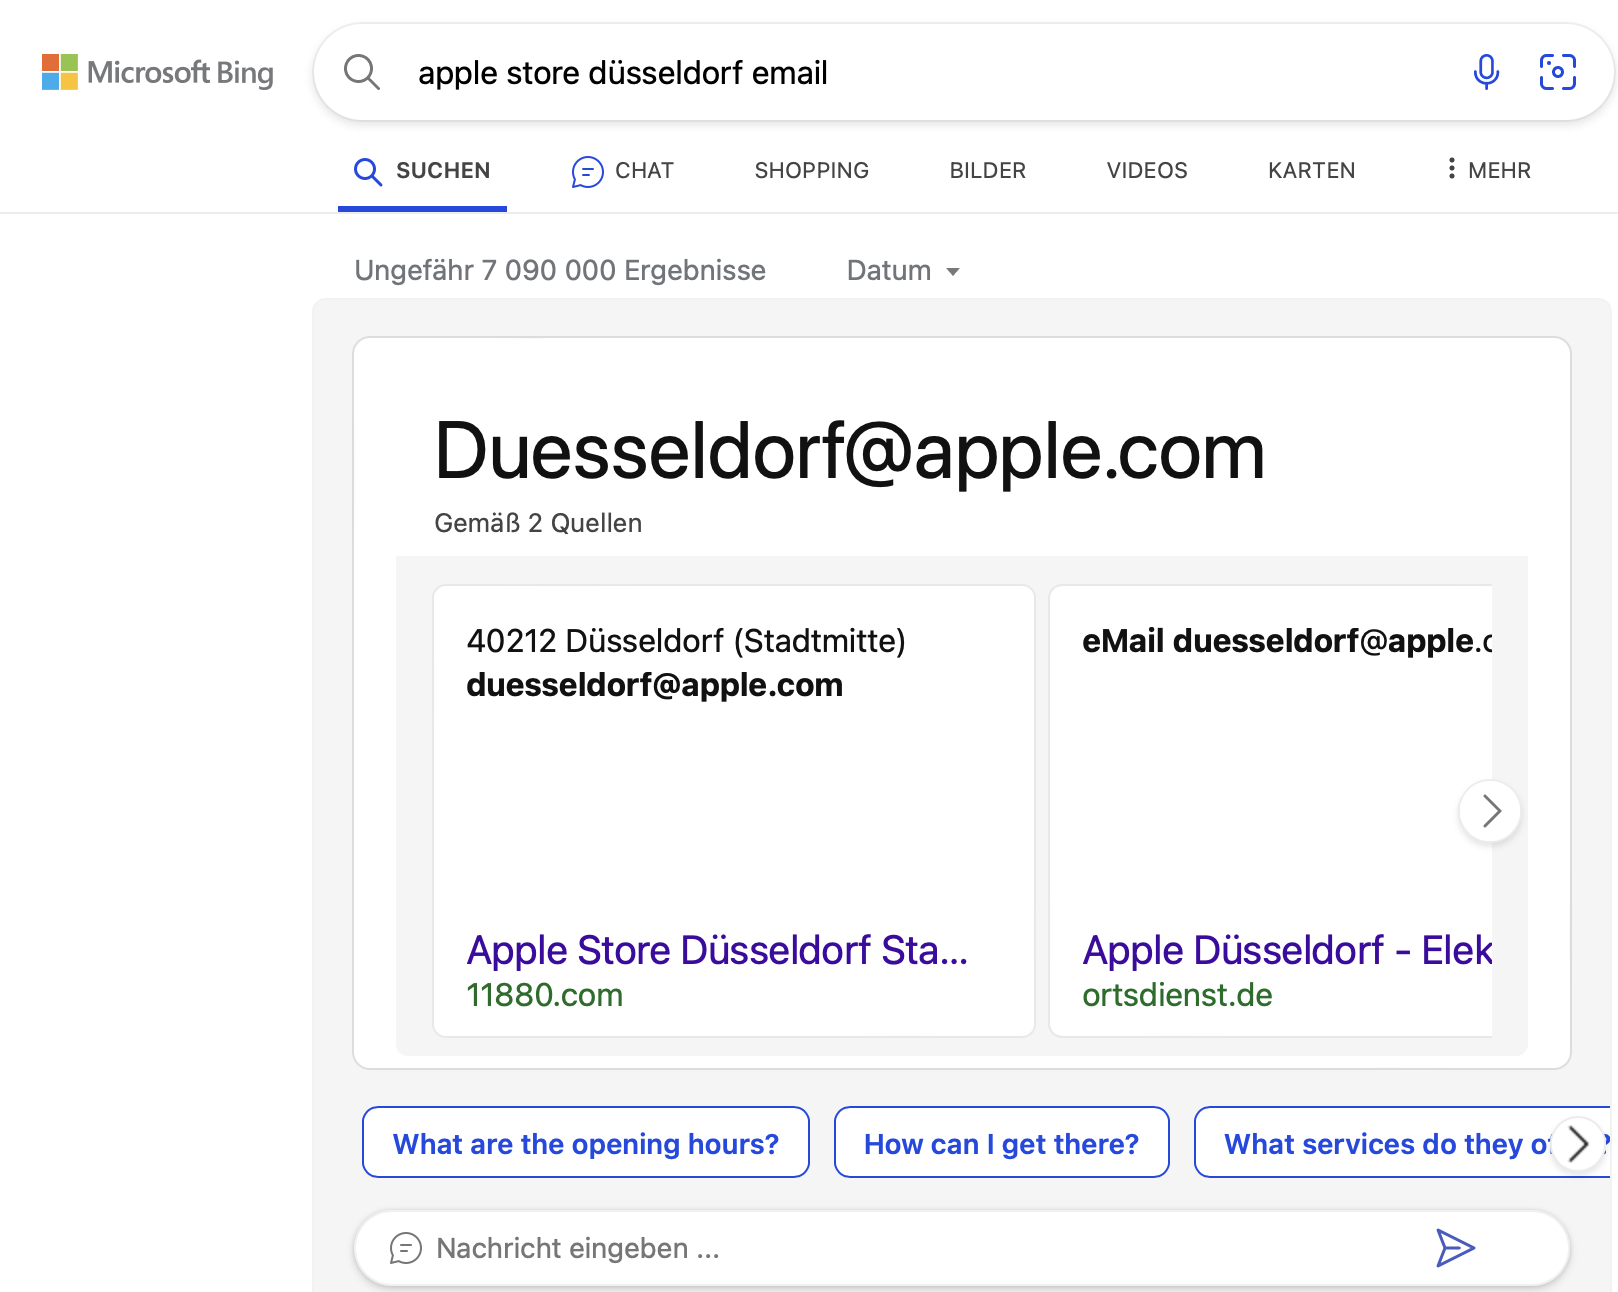Go to the VIDEOS tab
1618x1292 pixels.
[x=1146, y=171]
